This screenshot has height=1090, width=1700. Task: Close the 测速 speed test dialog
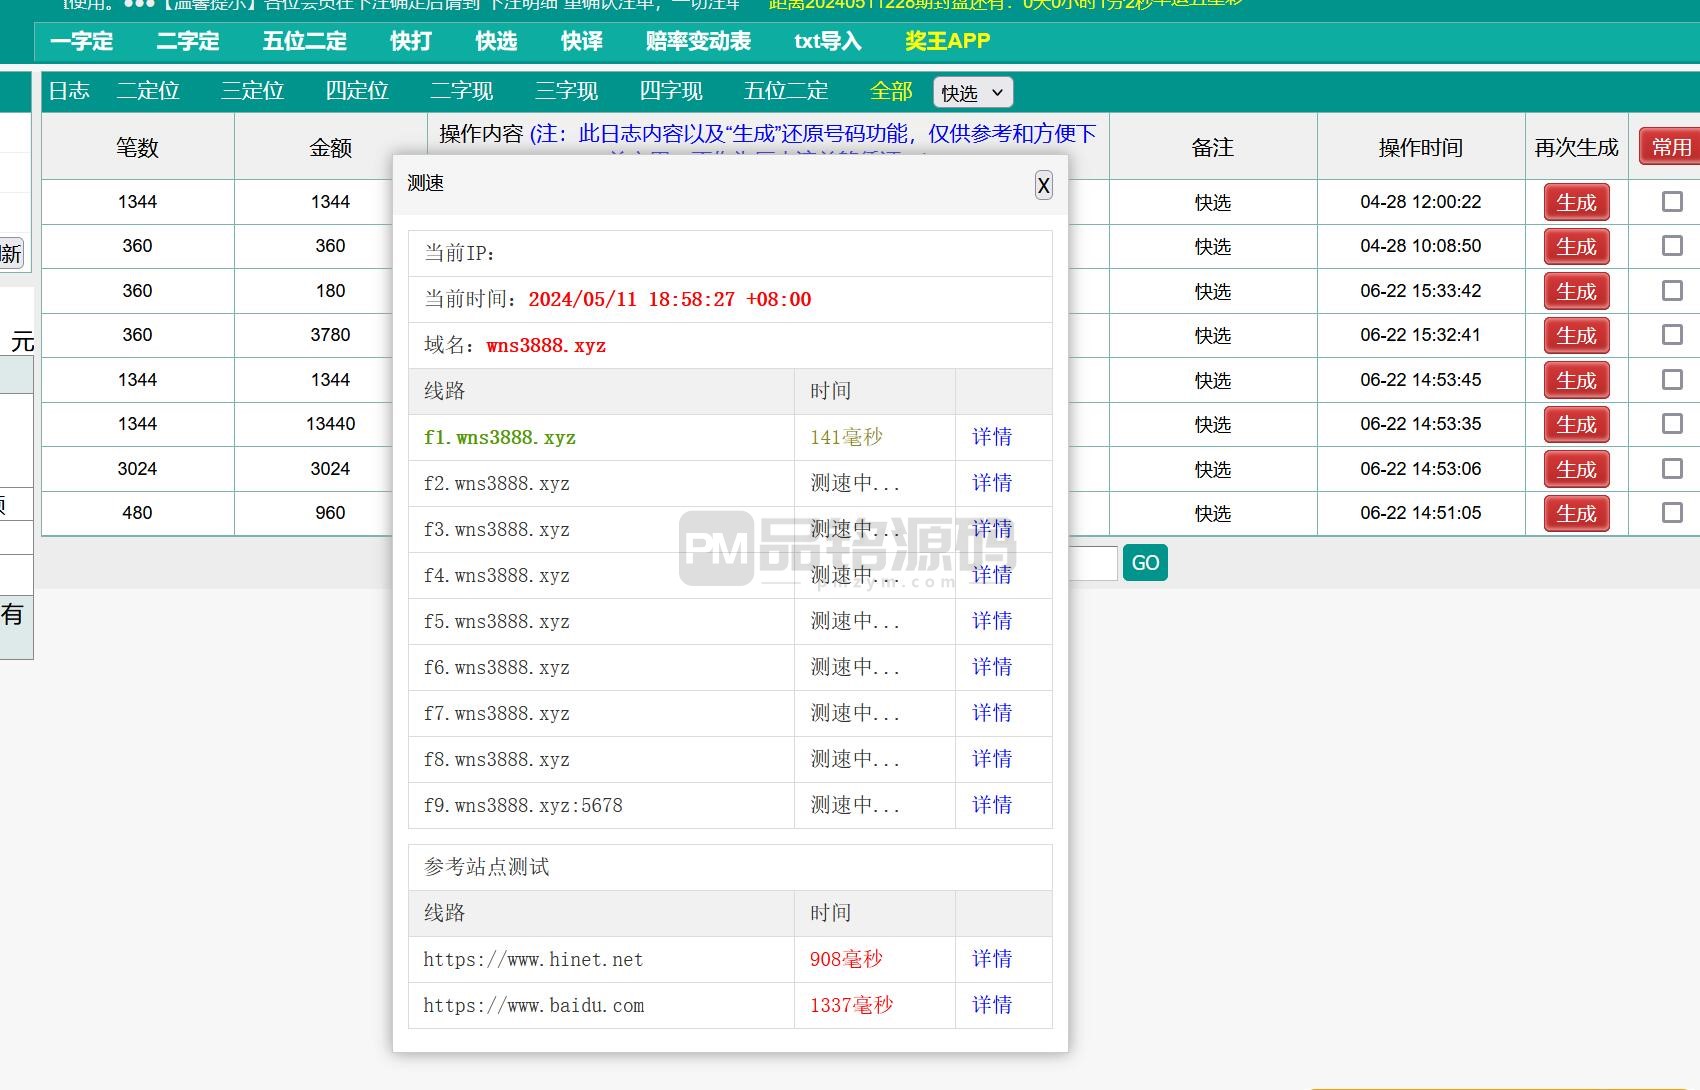1043,185
